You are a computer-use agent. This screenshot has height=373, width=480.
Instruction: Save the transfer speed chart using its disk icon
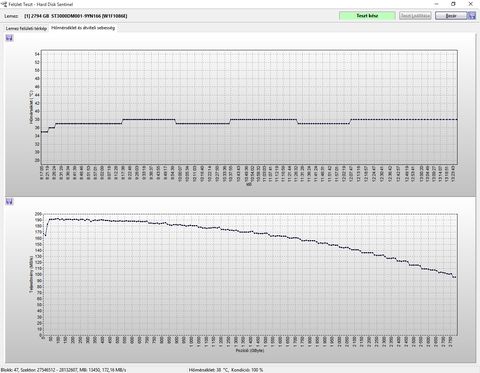pyautogui.click(x=9, y=202)
